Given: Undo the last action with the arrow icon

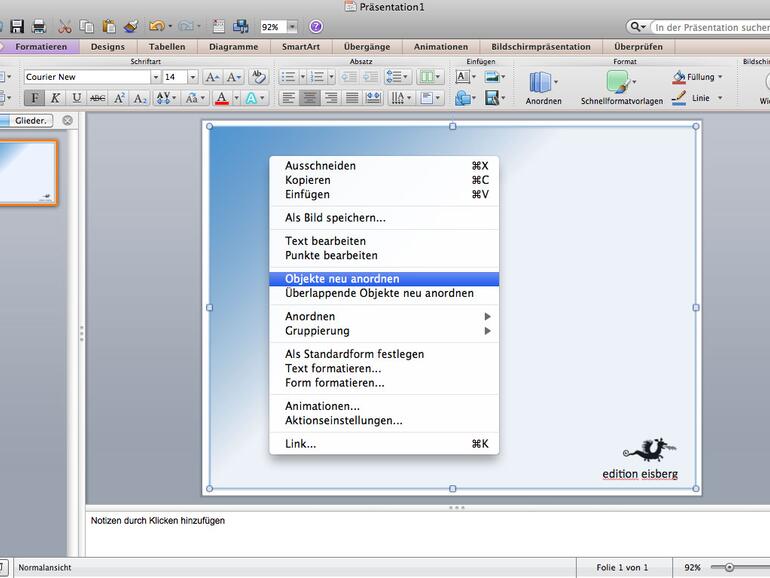Looking at the screenshot, I should 157,26.
